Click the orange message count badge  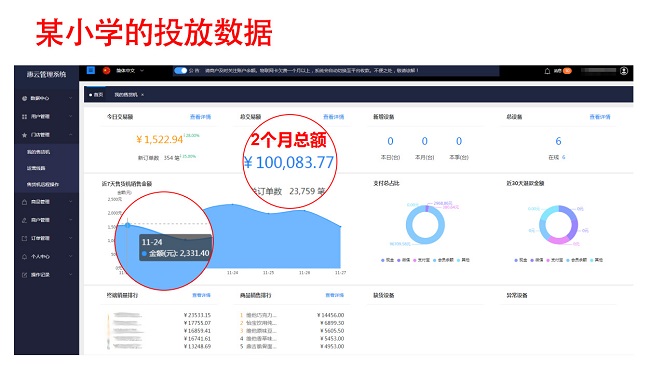point(567,71)
